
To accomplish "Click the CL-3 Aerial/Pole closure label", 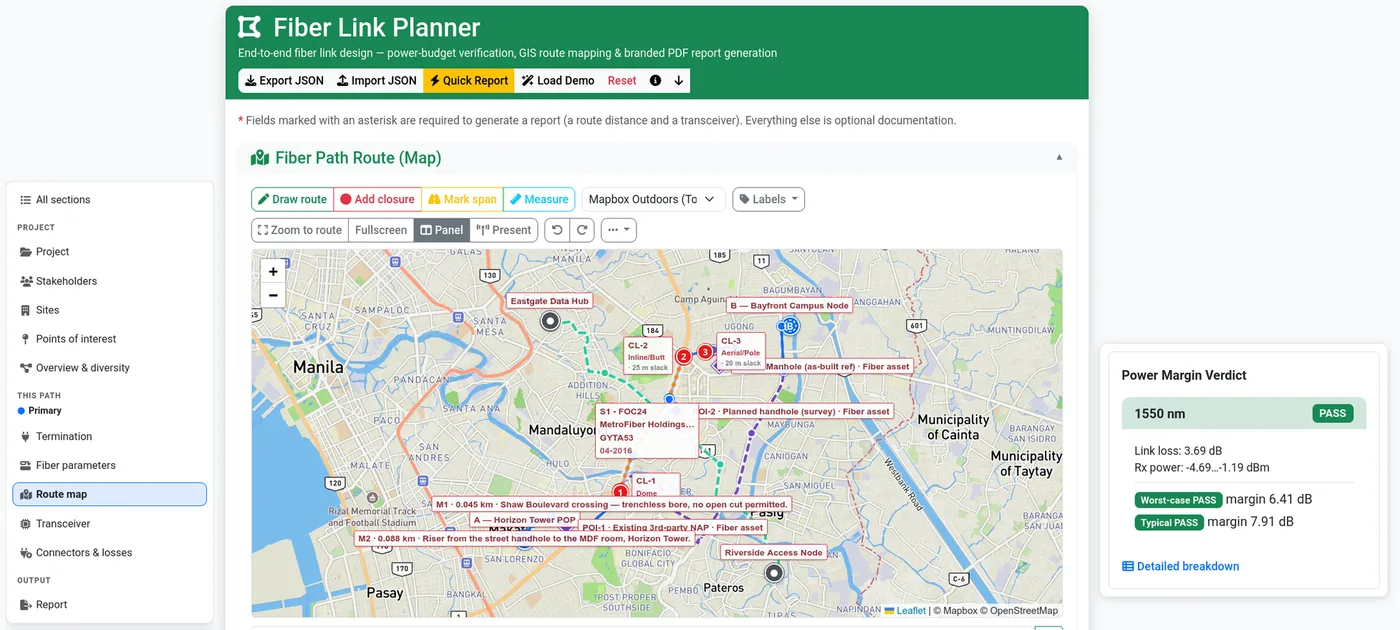I will pos(741,352).
